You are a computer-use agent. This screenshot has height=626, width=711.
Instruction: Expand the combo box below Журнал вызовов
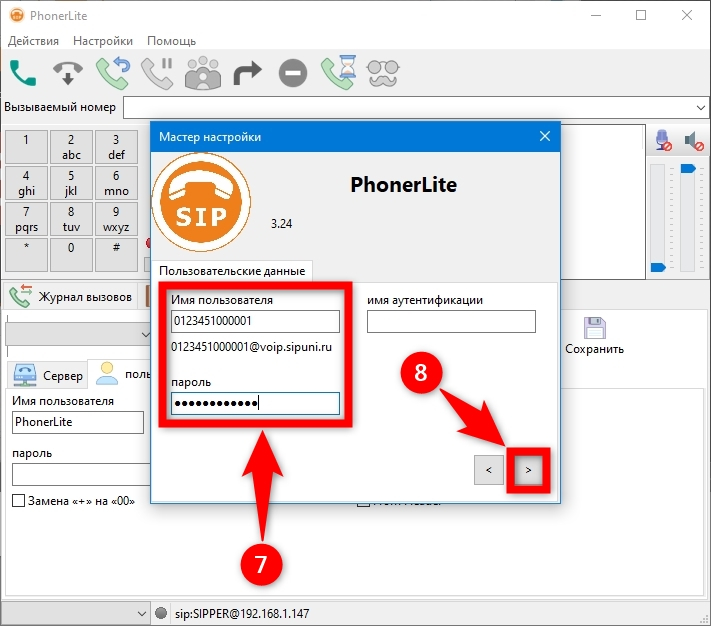[x=145, y=335]
